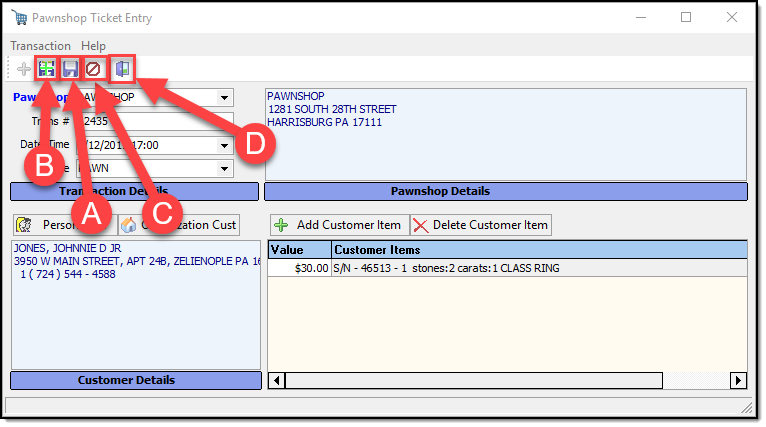Expand the Pawnshop dropdown

coord(225,98)
